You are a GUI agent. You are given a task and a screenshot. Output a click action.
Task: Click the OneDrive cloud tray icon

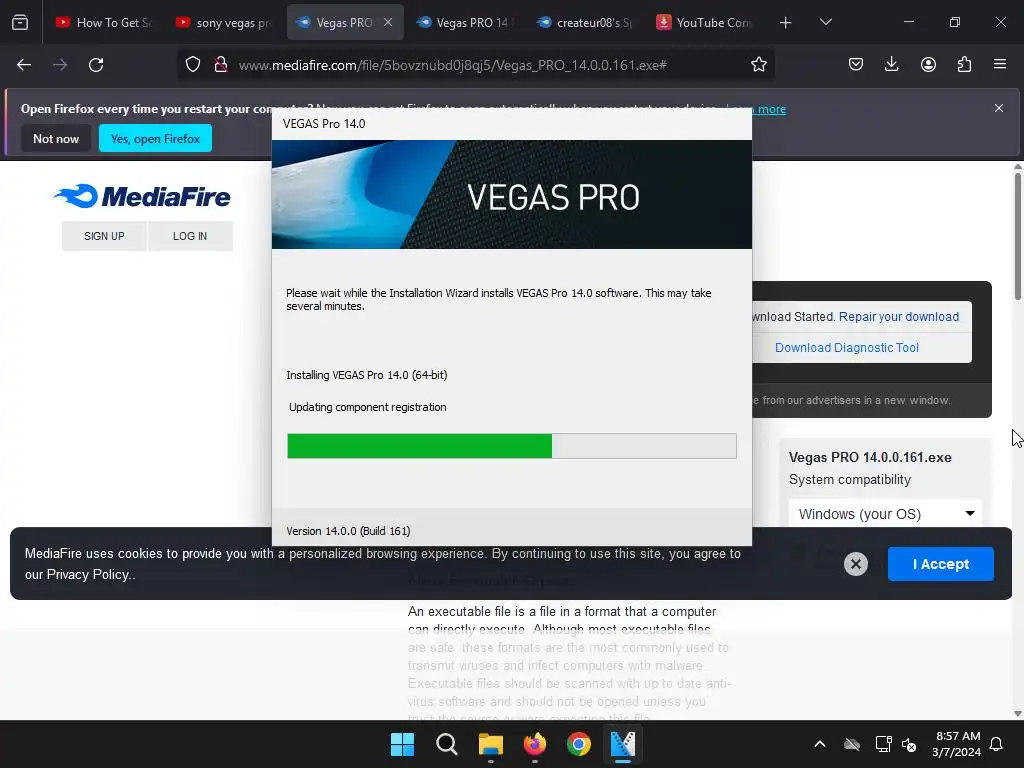point(852,744)
